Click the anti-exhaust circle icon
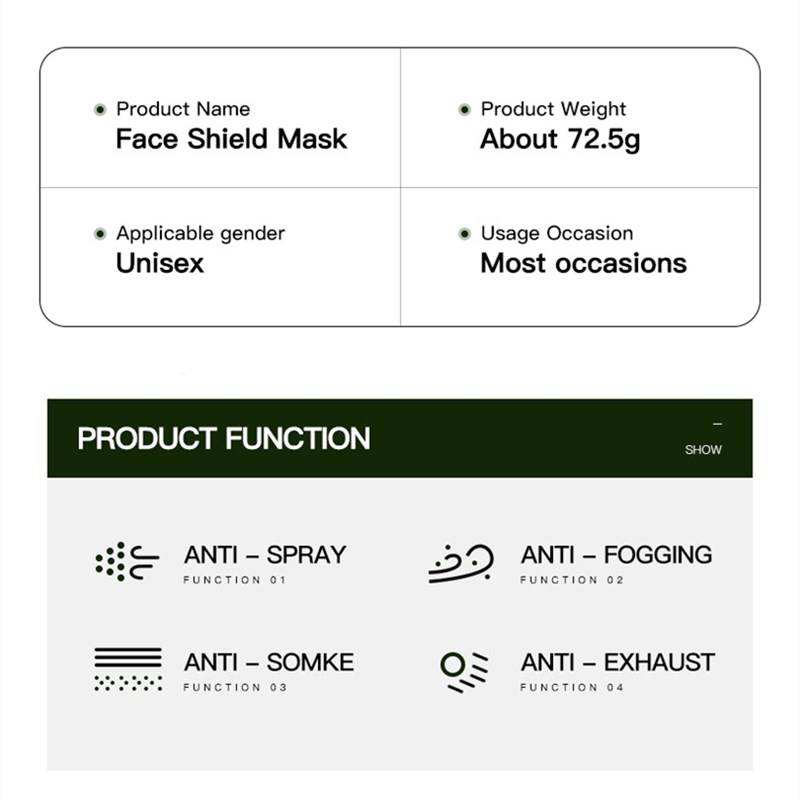The width and height of the screenshot is (800, 800). point(464,671)
